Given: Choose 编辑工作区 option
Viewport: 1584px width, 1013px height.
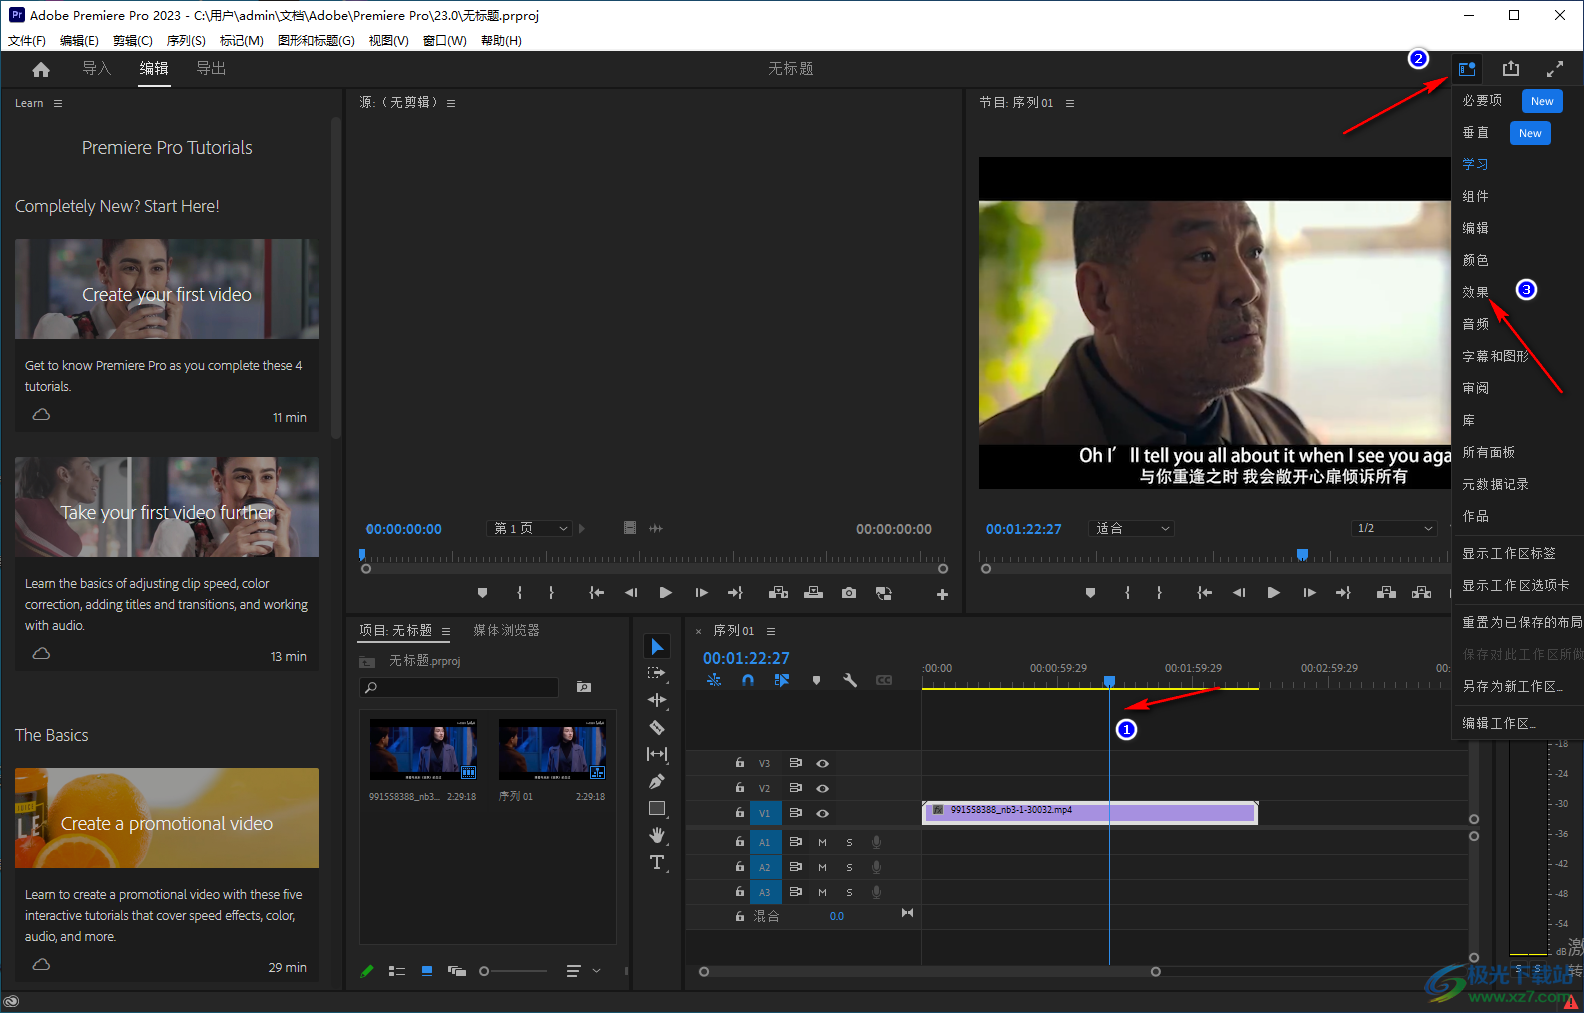Looking at the screenshot, I should point(1499,723).
